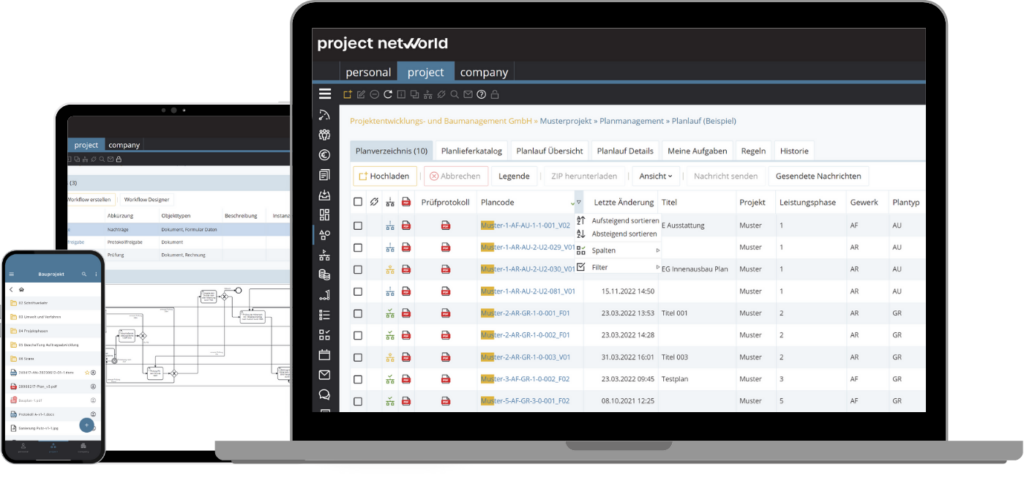Open the help question mark icon

(x=481, y=95)
